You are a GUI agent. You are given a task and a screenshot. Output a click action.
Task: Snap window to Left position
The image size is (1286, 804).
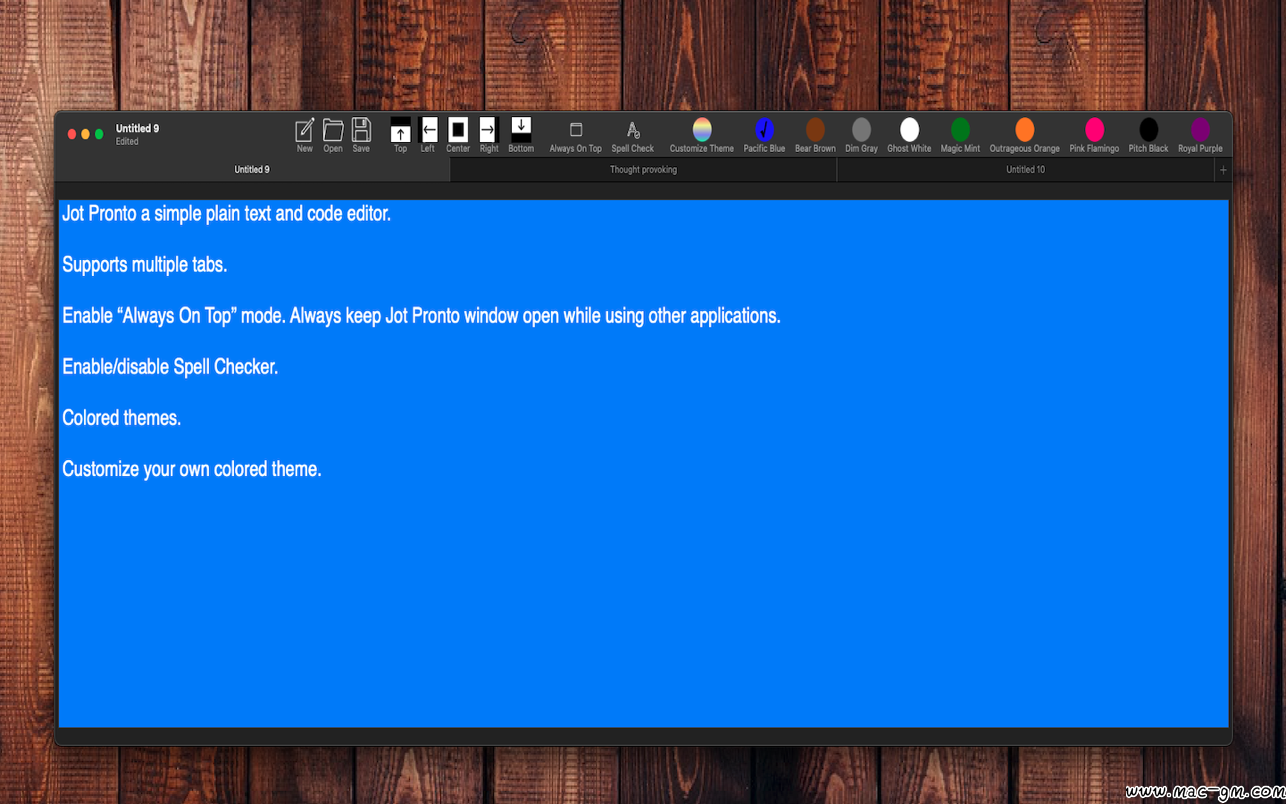428,130
